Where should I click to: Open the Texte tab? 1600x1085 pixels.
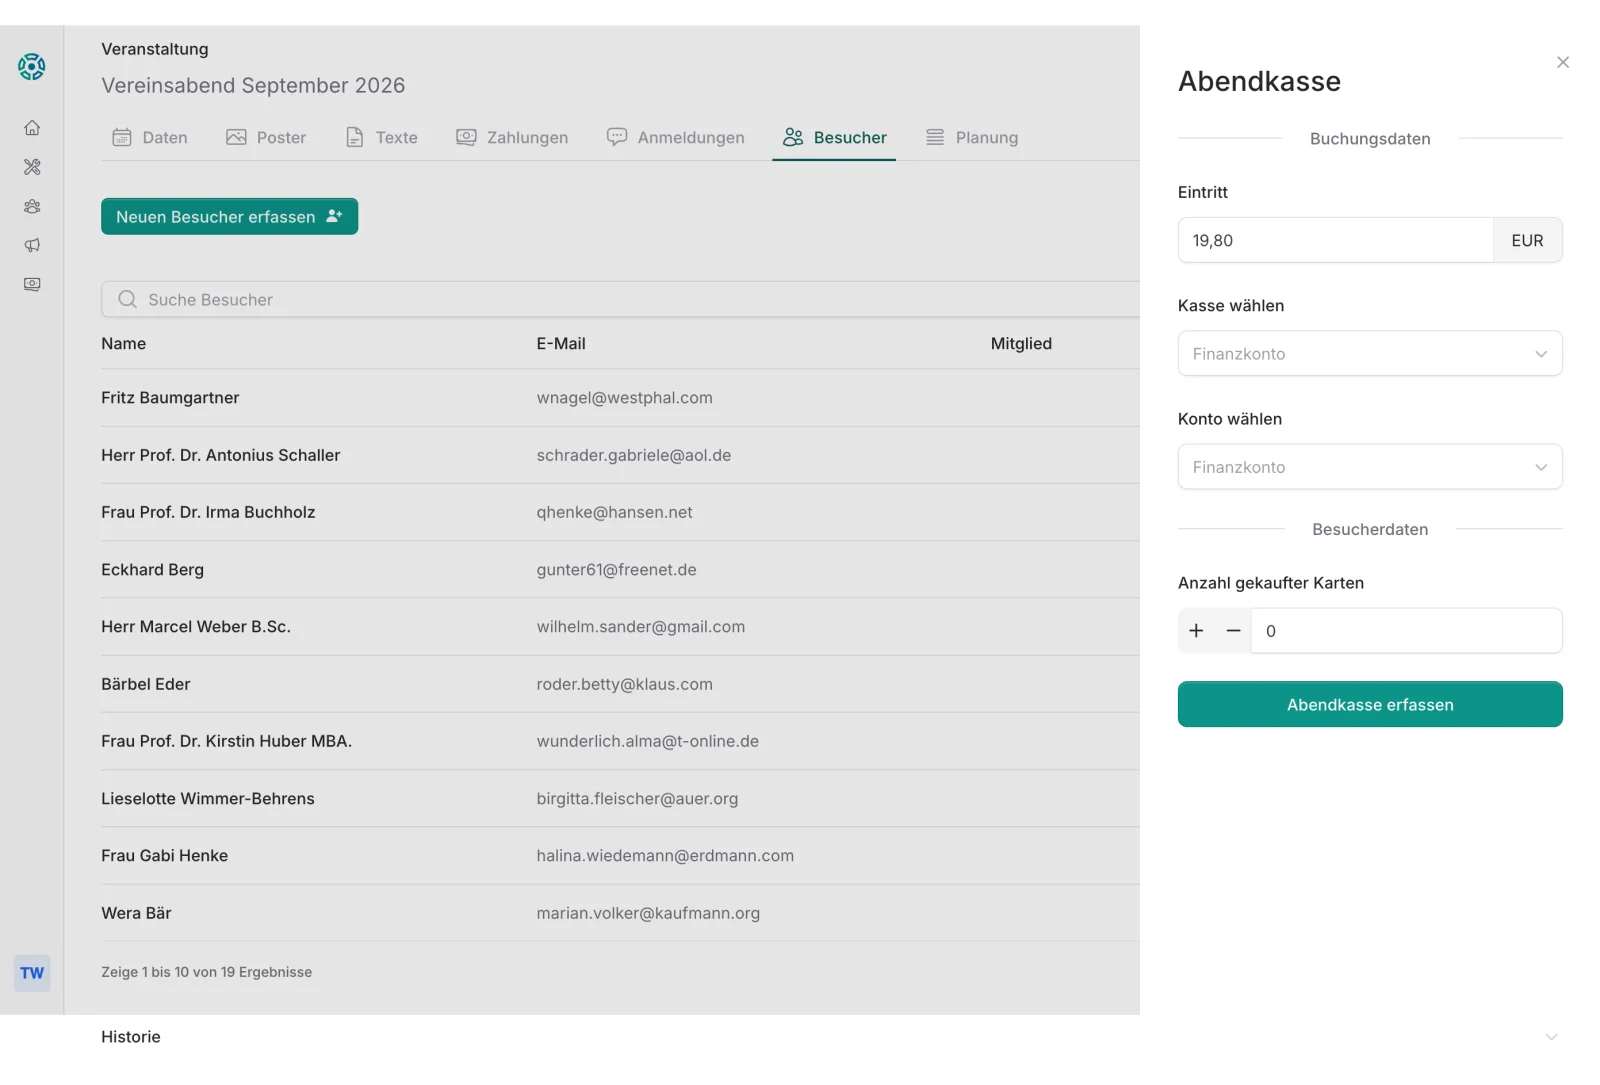[x=381, y=138]
